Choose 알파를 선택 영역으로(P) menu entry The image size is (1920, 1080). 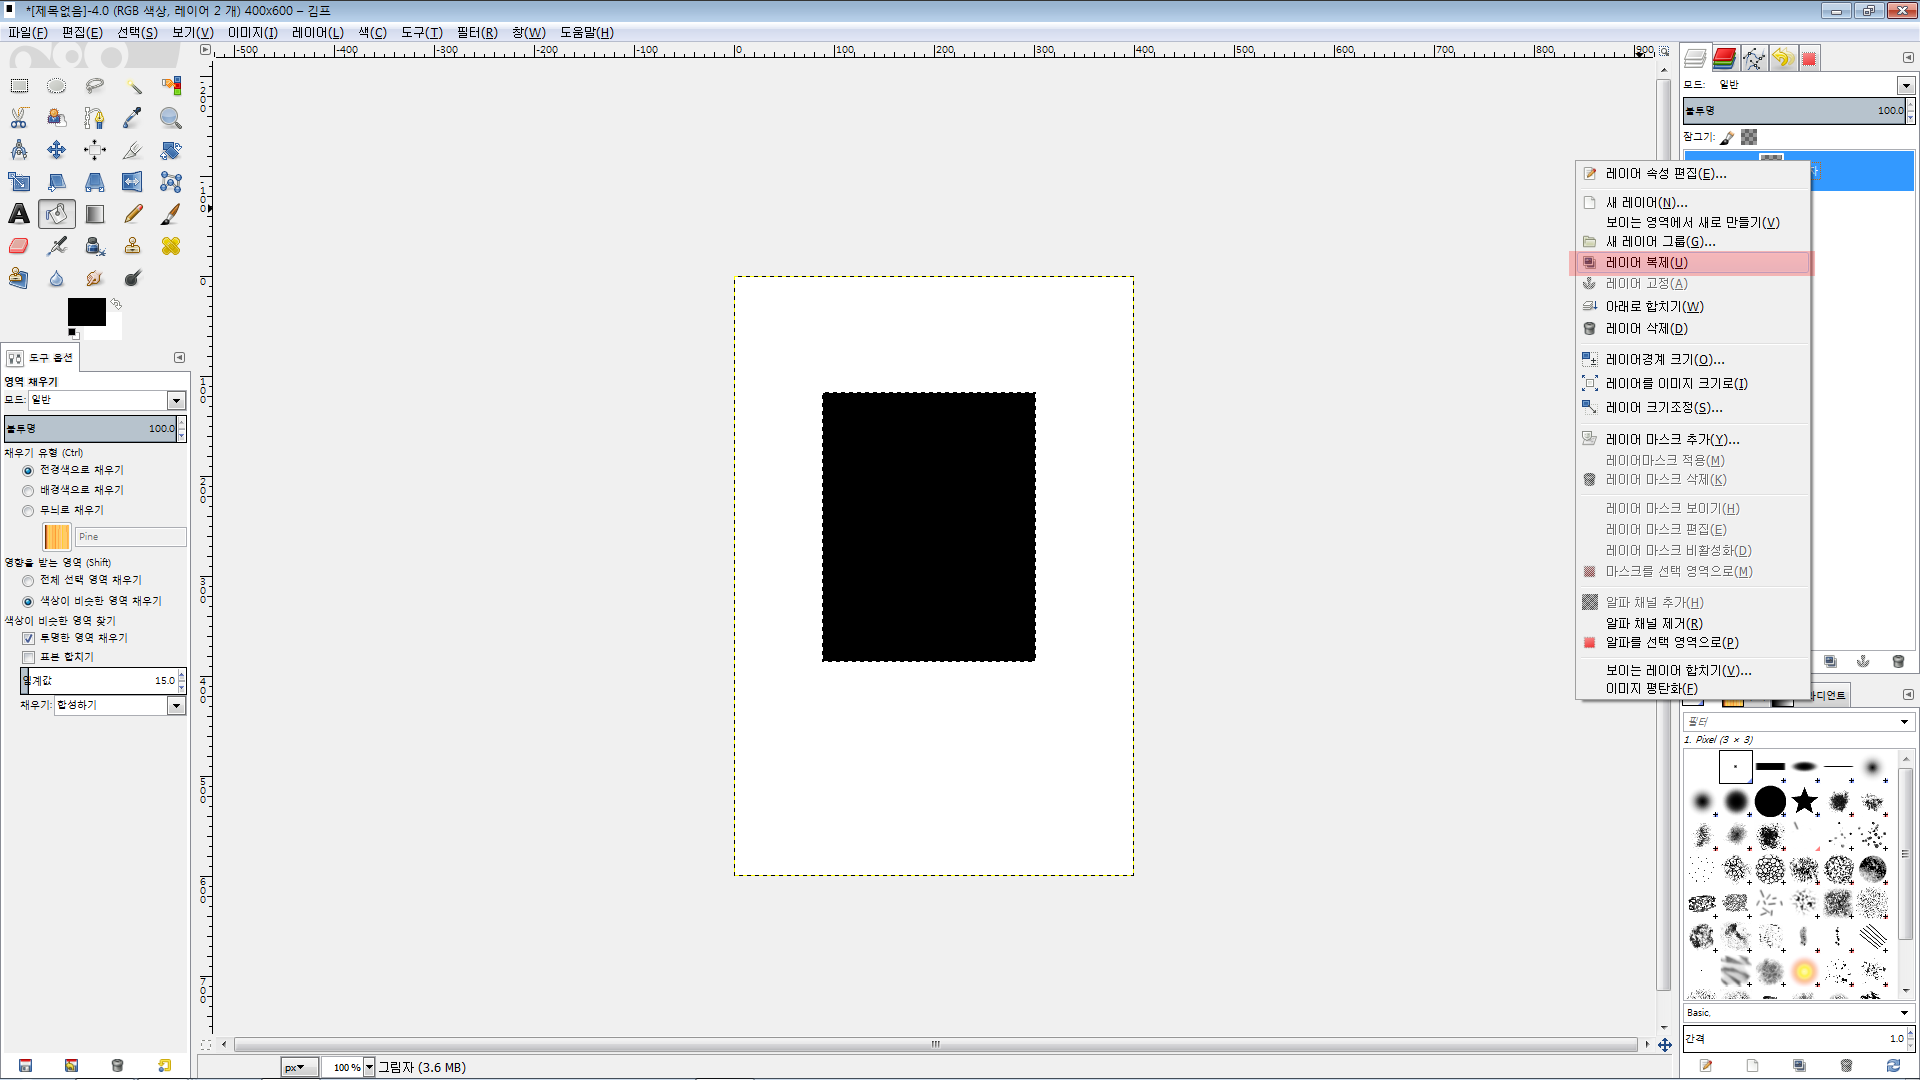pyautogui.click(x=1692, y=642)
